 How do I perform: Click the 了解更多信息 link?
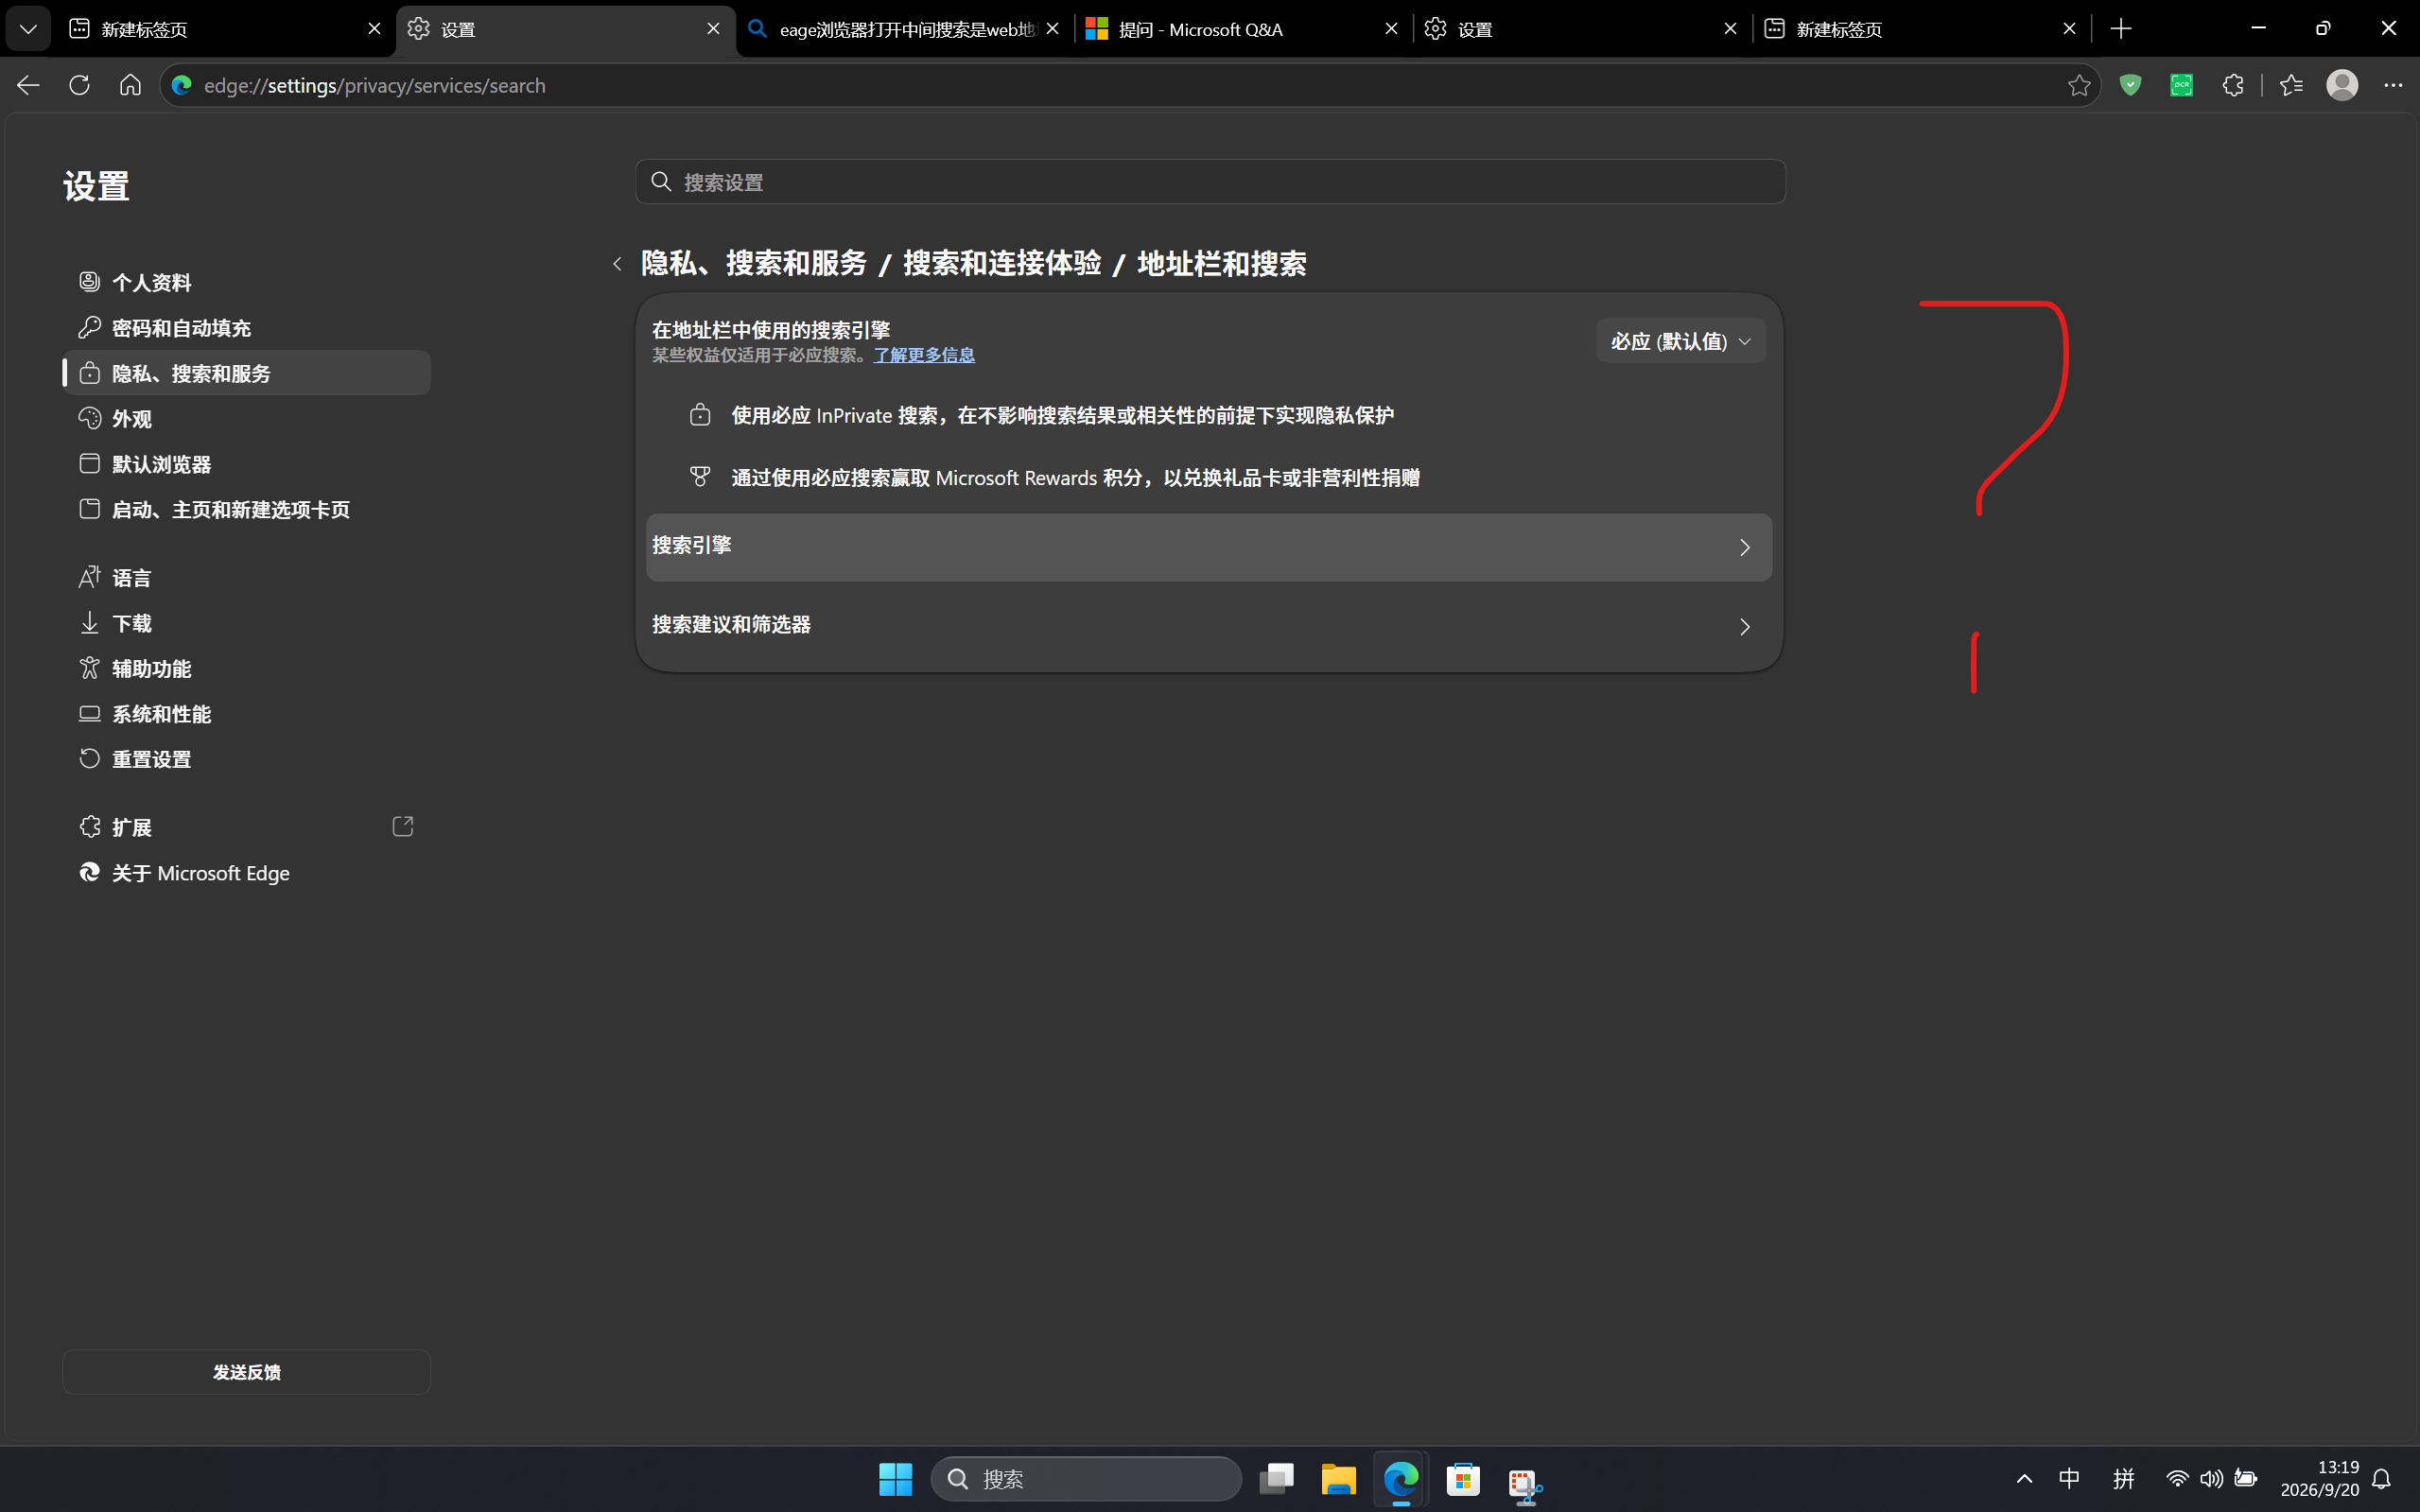pos(924,355)
